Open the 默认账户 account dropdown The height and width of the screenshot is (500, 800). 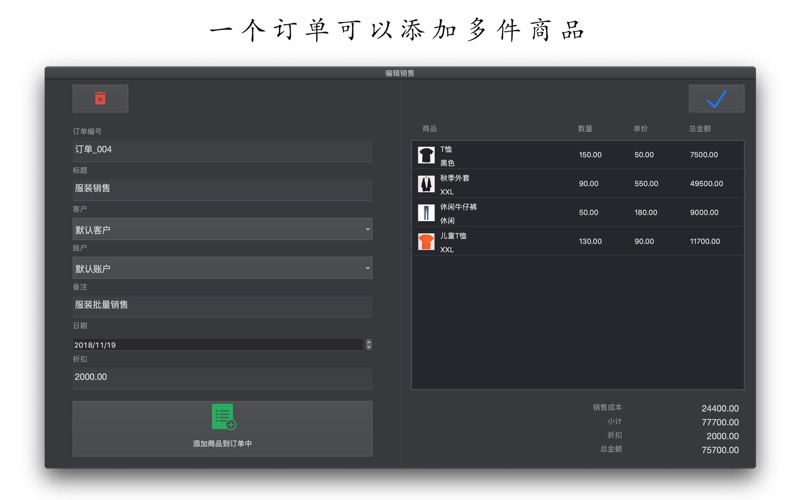tap(222, 268)
